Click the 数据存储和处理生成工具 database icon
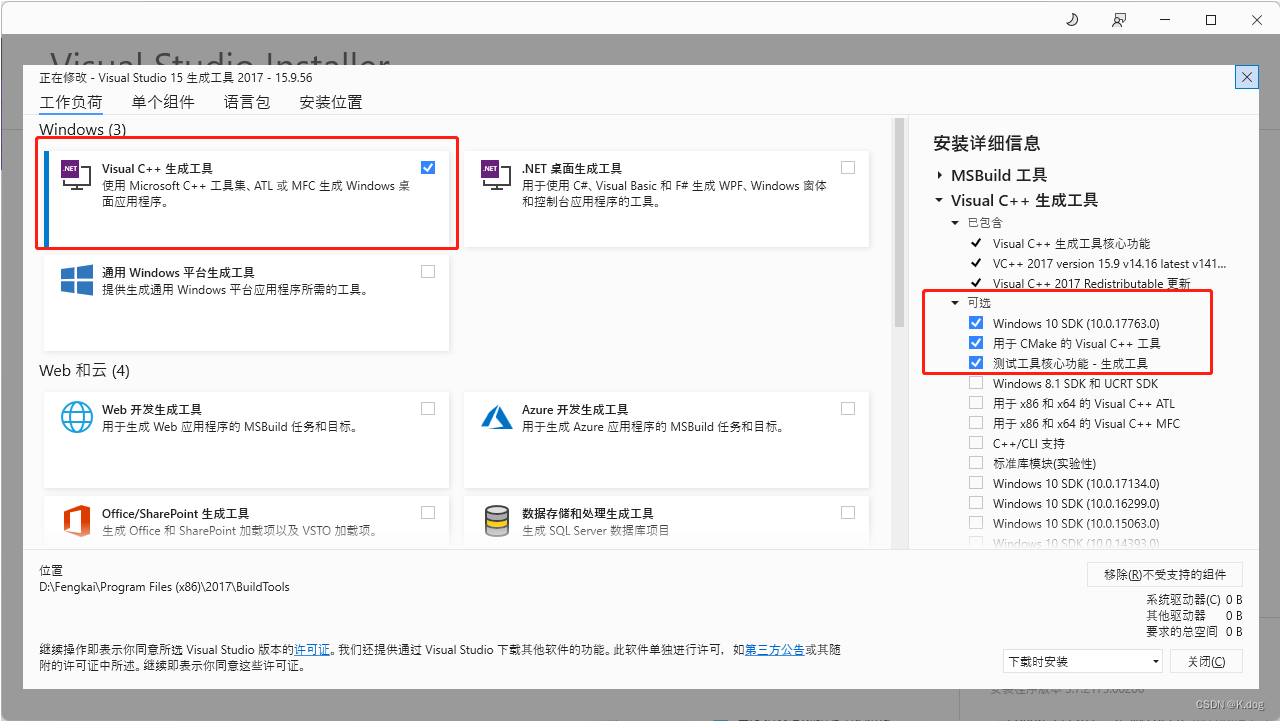 pyautogui.click(x=497, y=521)
